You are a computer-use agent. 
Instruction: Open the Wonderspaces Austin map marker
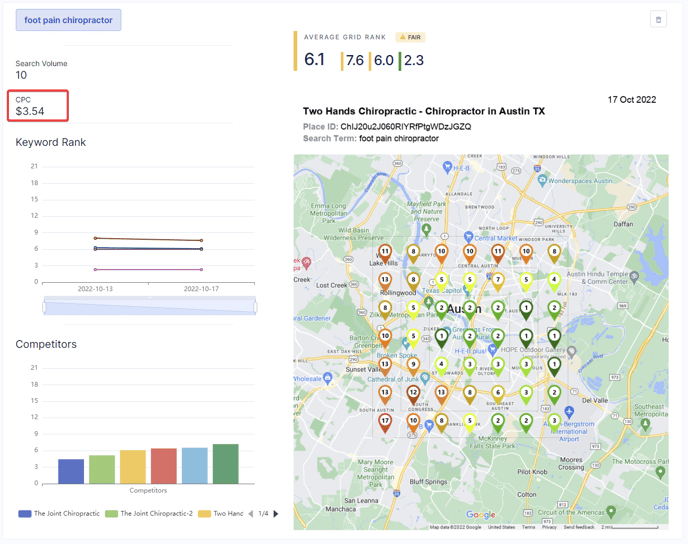pyautogui.click(x=541, y=182)
